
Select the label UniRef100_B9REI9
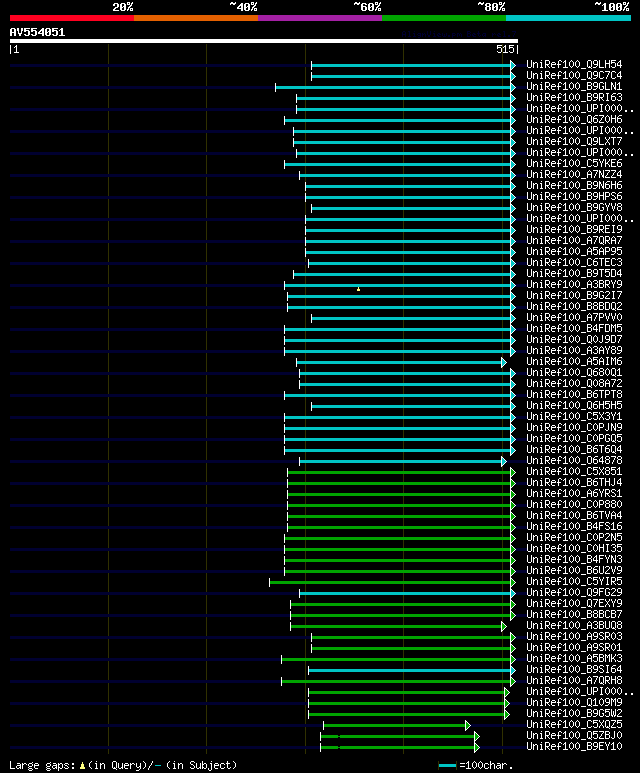574,230
